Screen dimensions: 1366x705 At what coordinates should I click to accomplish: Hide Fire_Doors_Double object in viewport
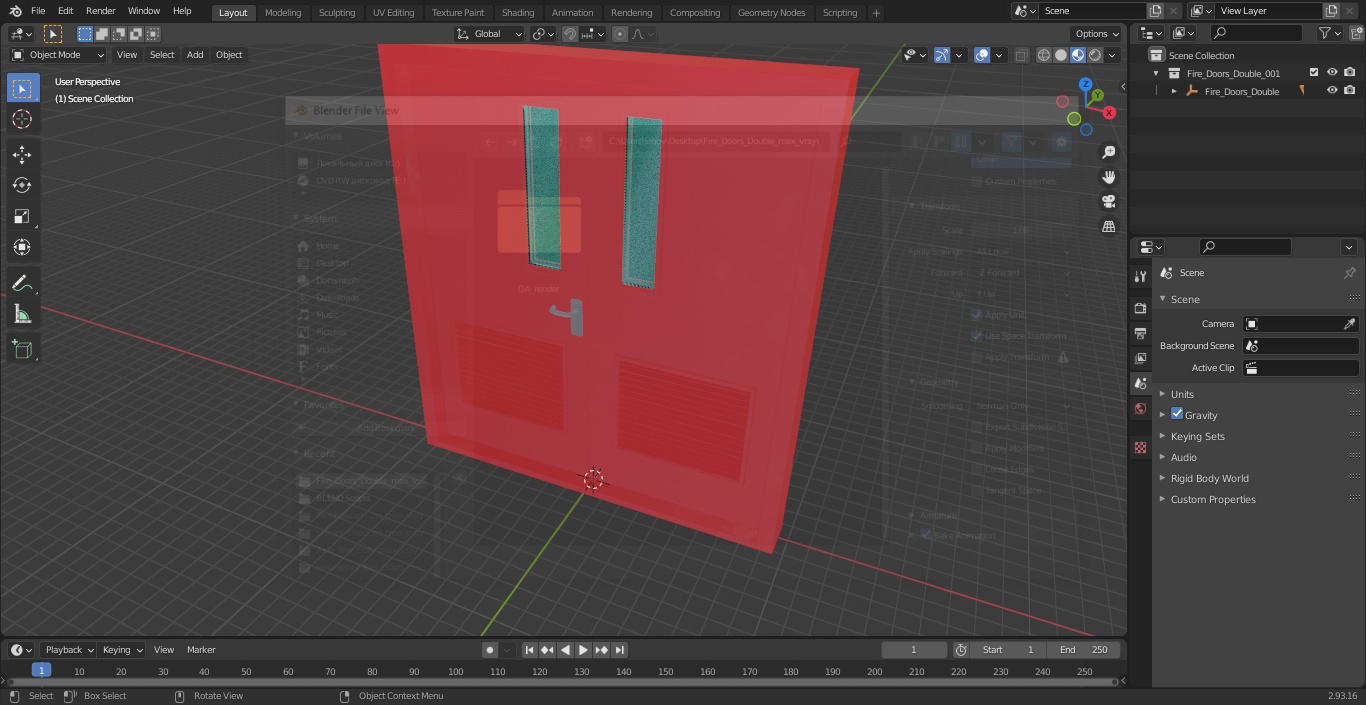click(x=1332, y=91)
